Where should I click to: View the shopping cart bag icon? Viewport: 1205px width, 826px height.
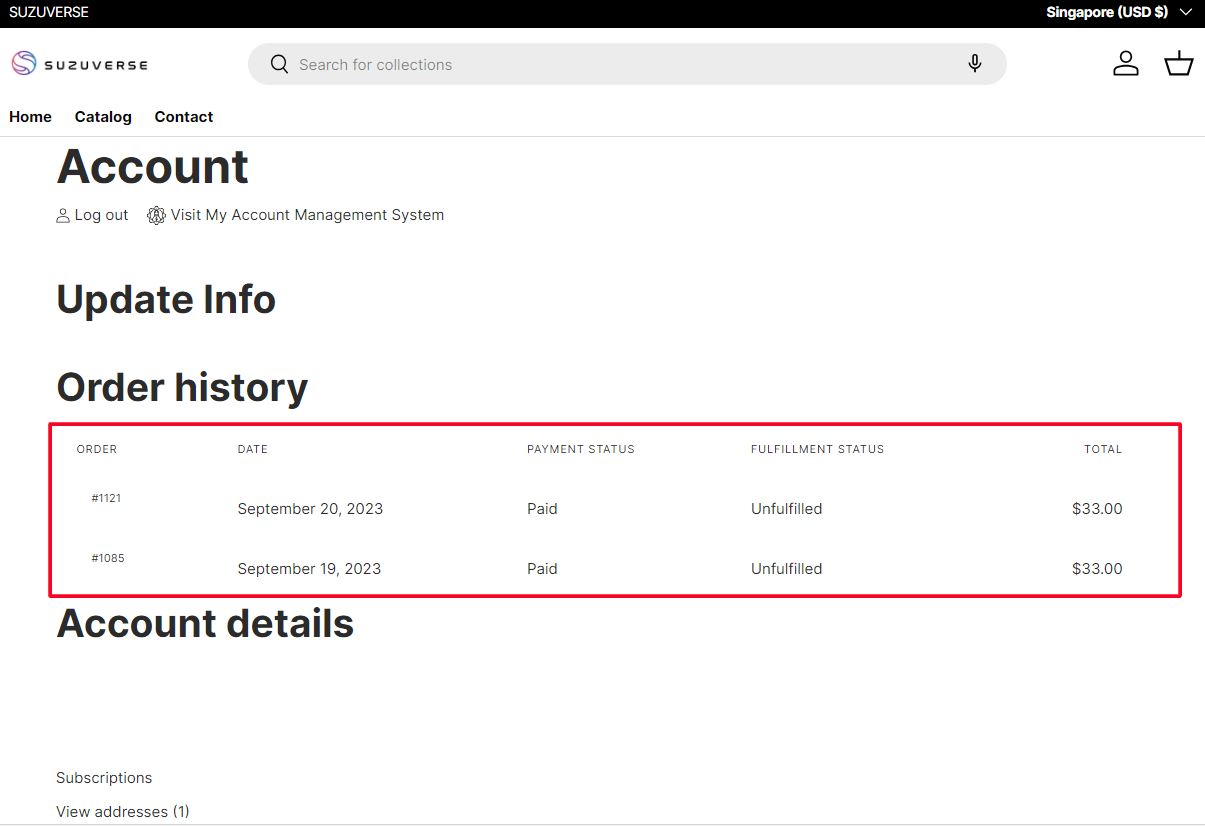[1178, 63]
